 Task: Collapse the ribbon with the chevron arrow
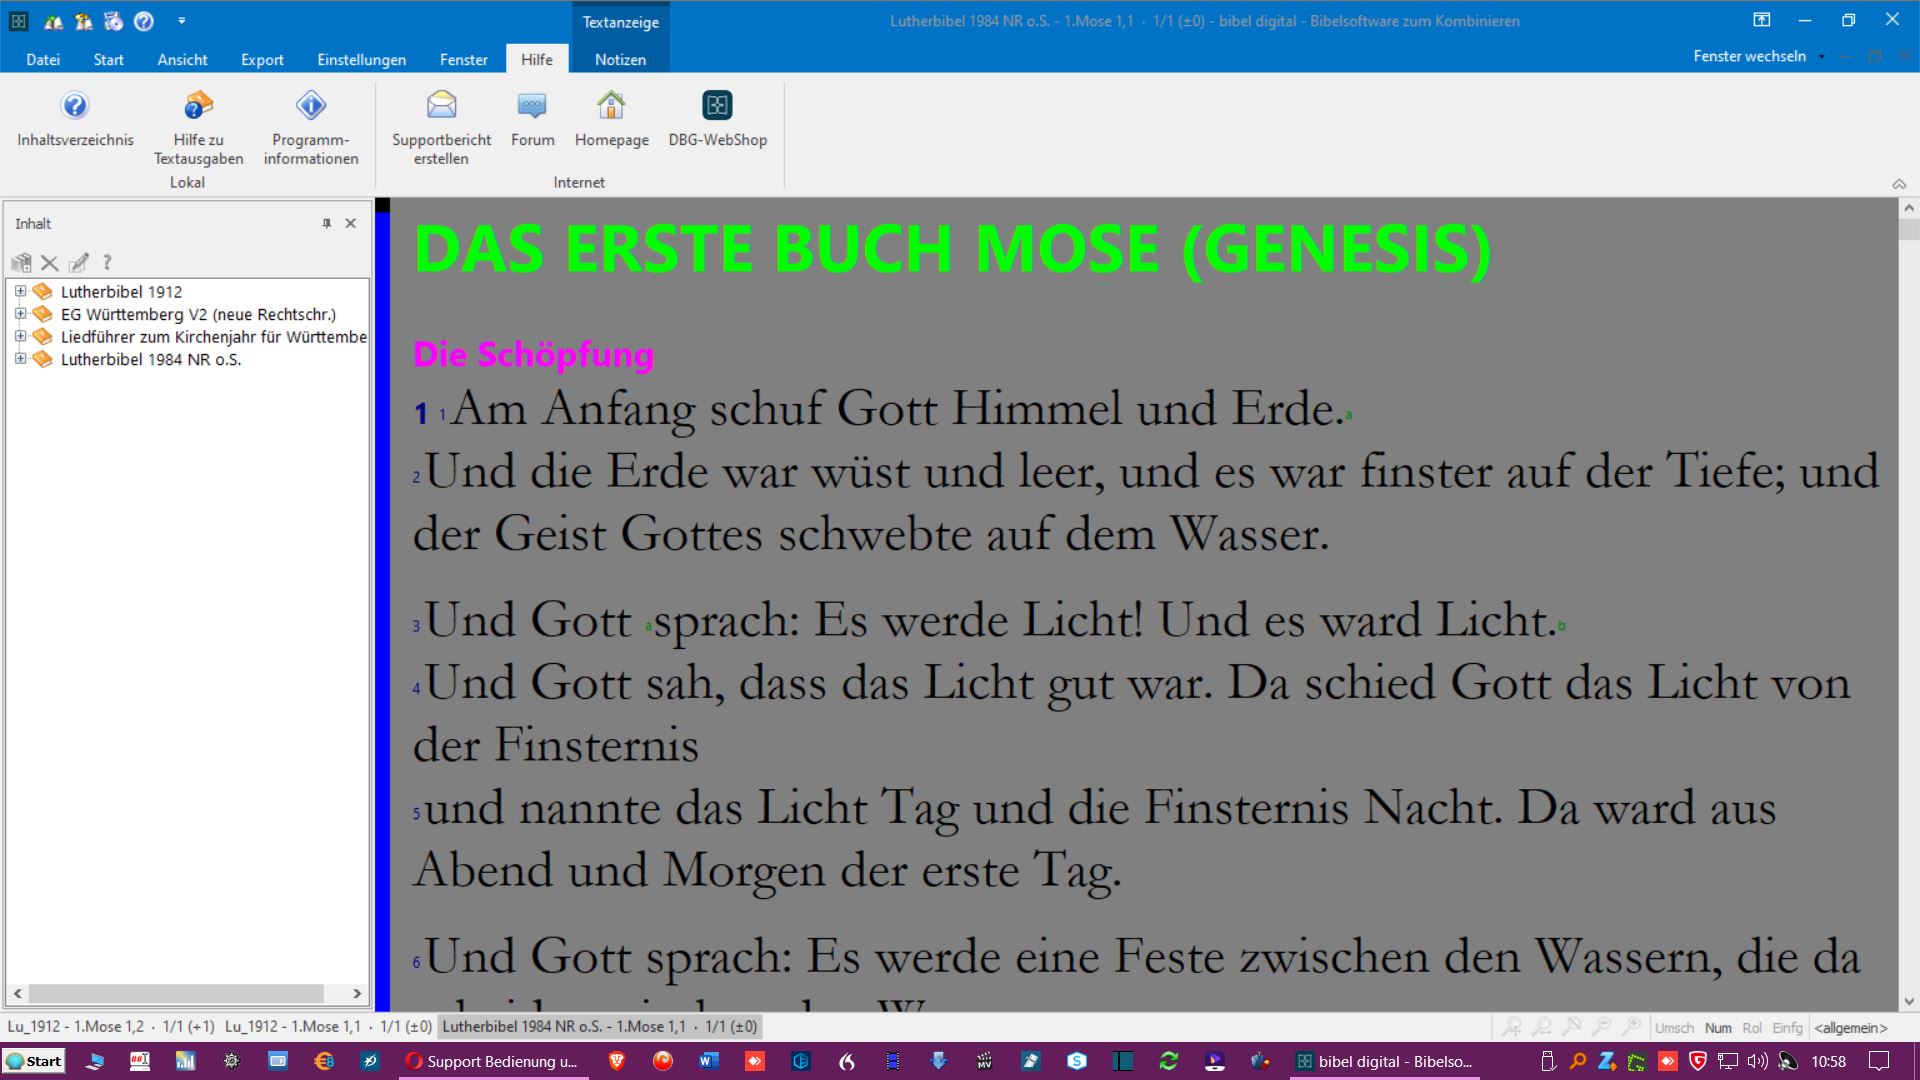tap(1898, 184)
